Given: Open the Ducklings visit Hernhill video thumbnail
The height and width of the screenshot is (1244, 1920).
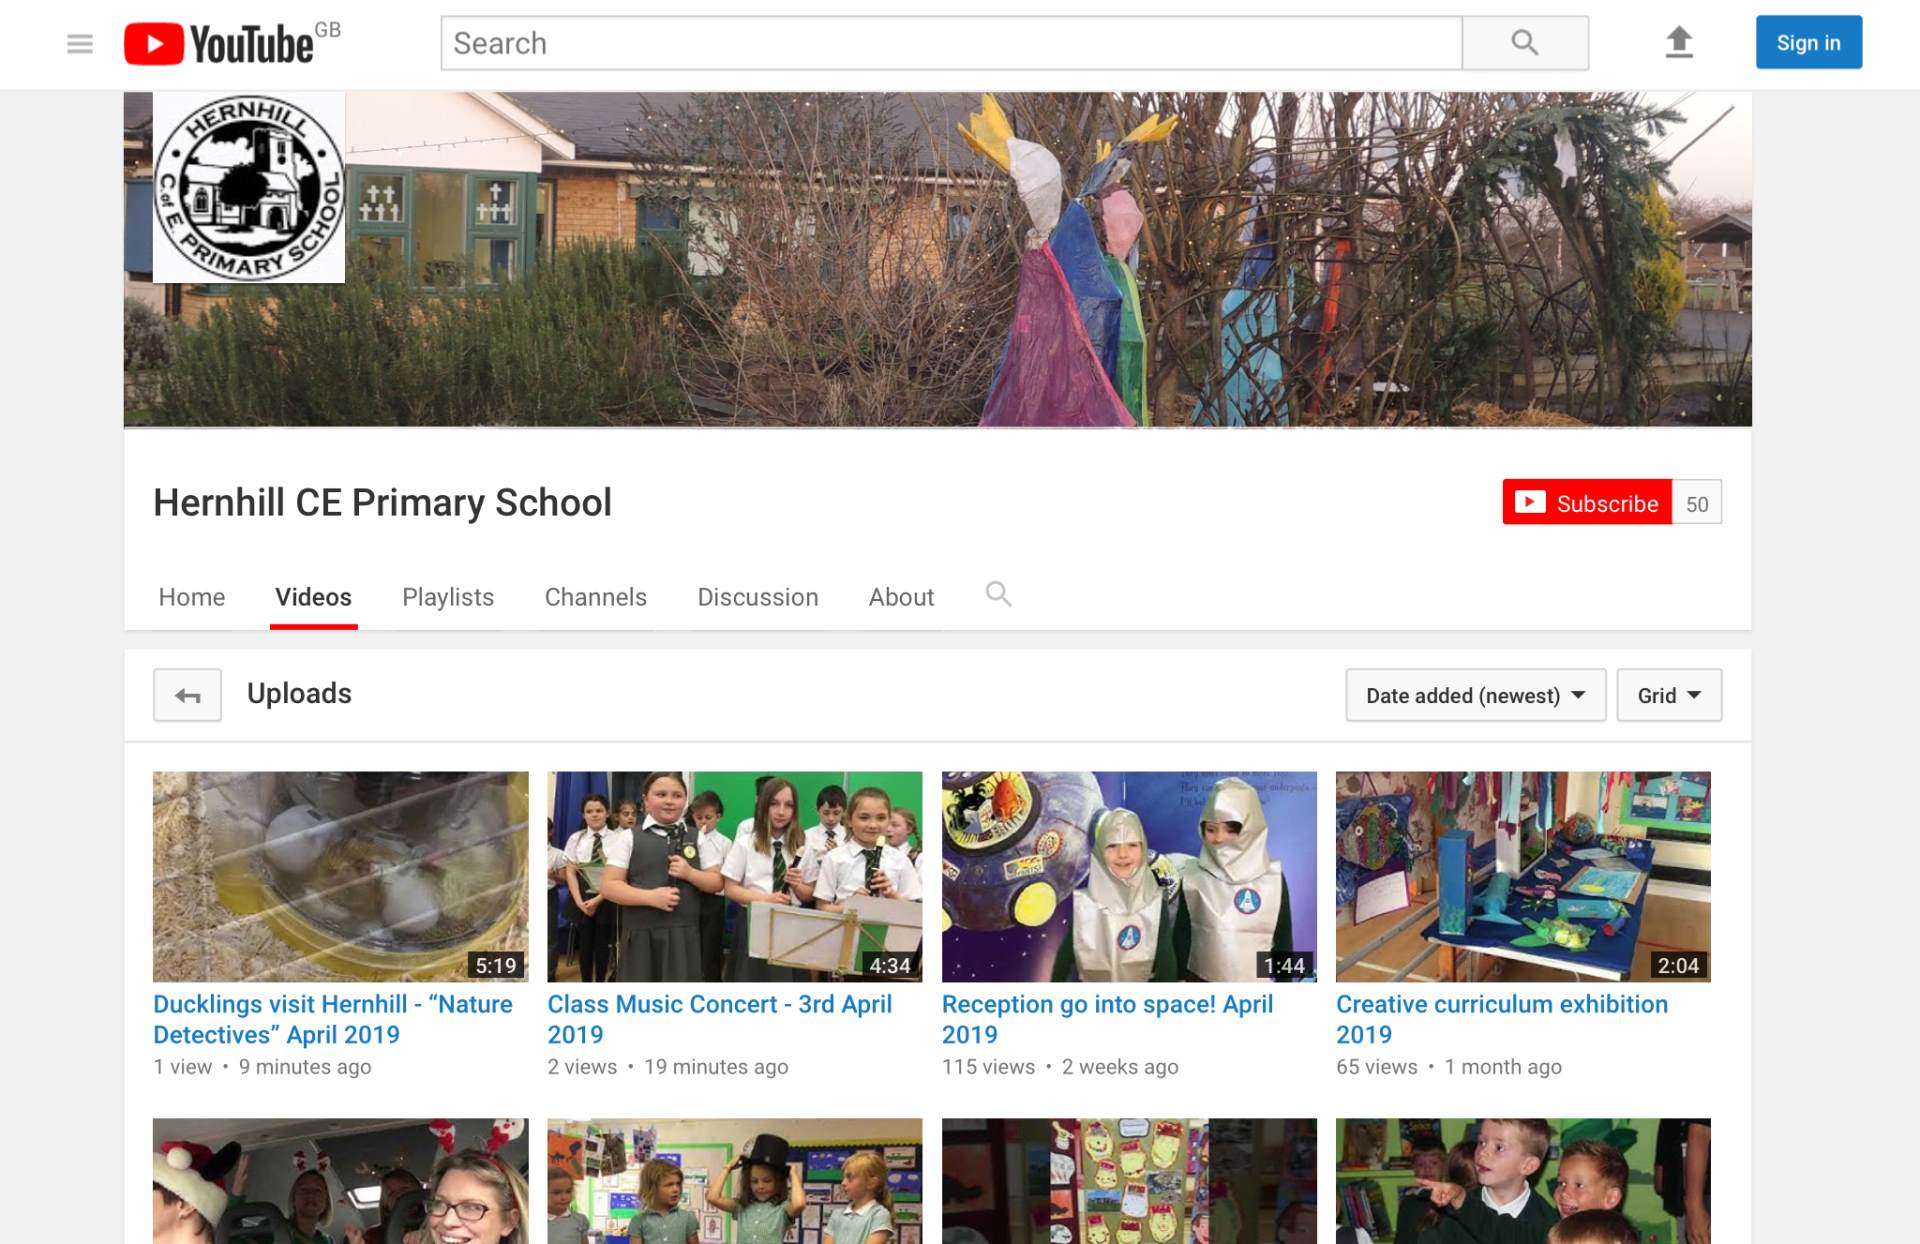Looking at the screenshot, I should coord(340,876).
